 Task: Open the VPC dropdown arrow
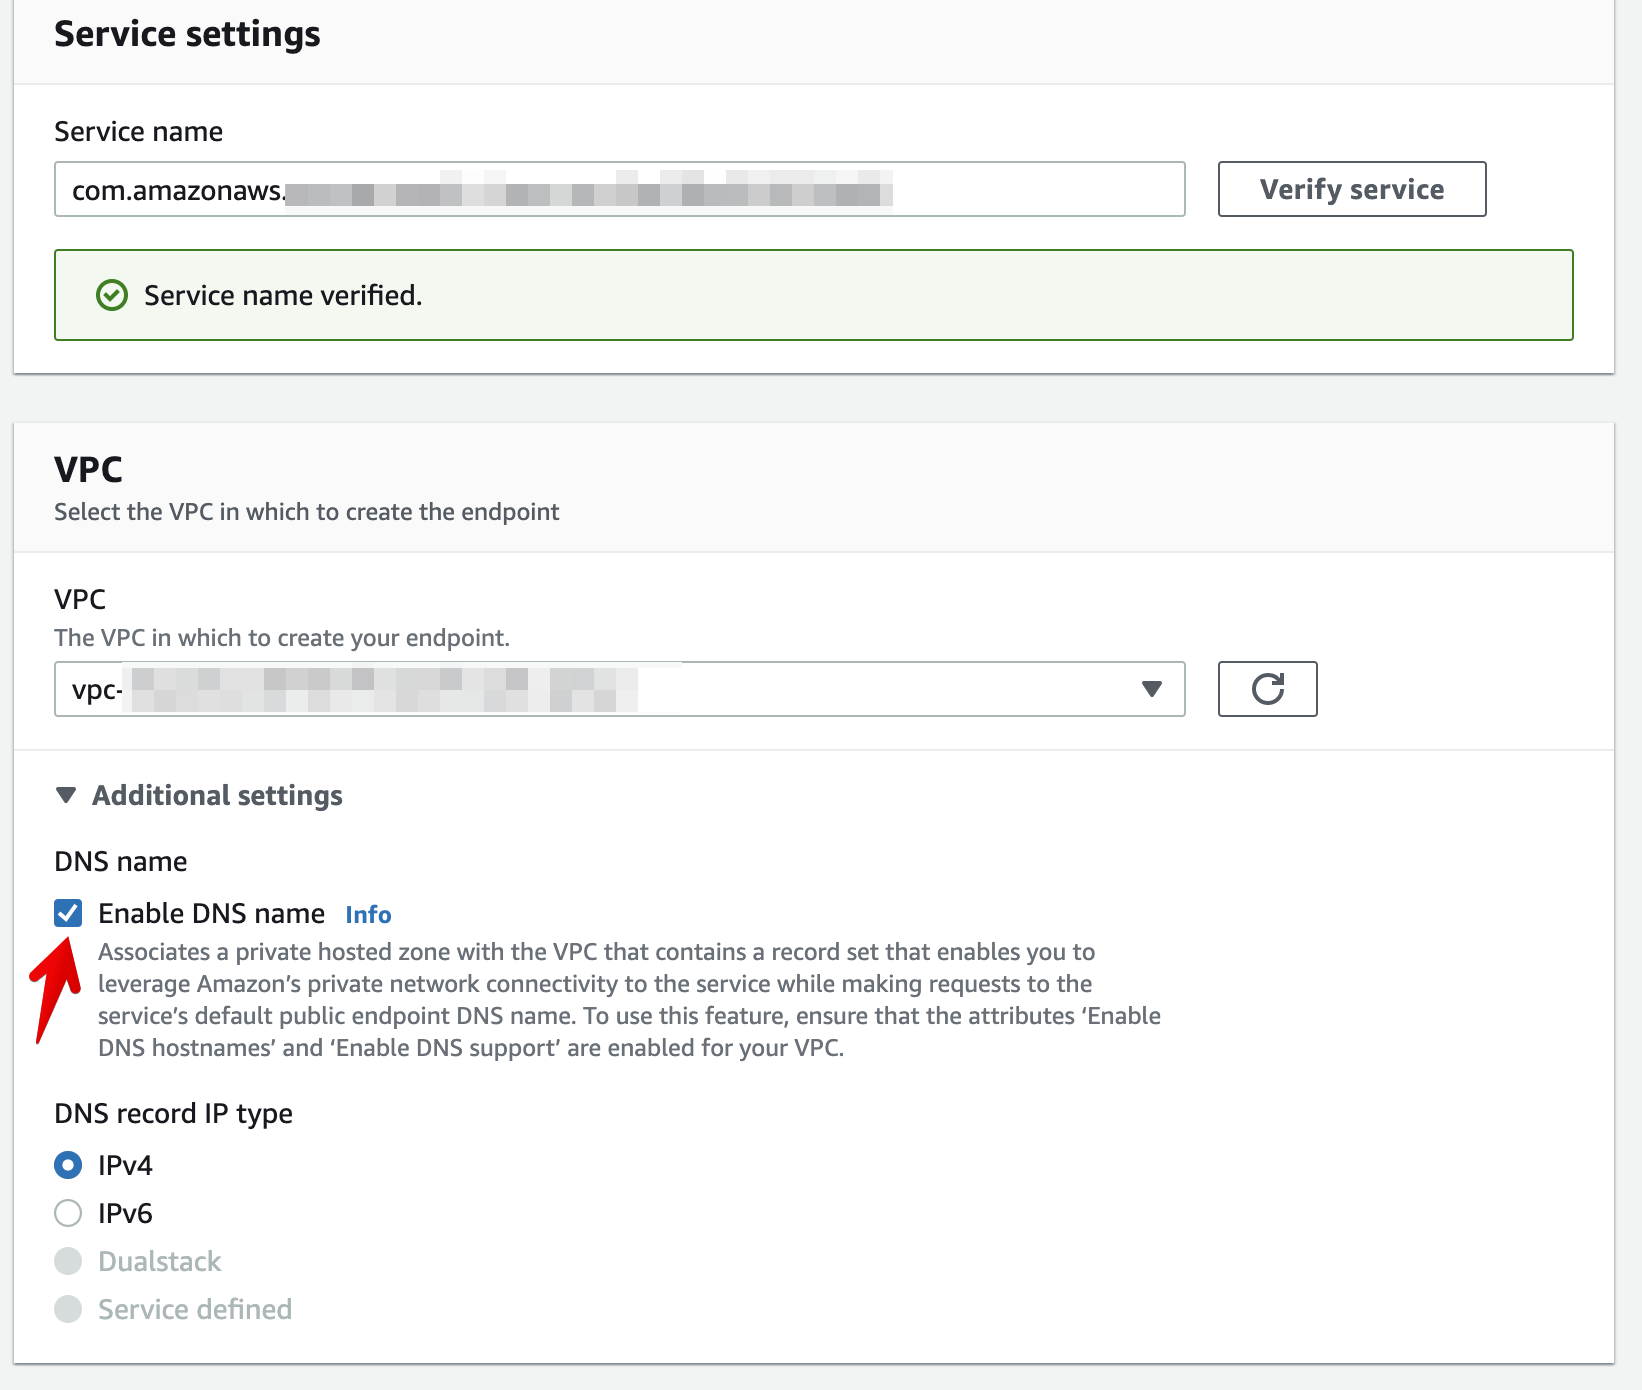pyautogui.click(x=1152, y=689)
